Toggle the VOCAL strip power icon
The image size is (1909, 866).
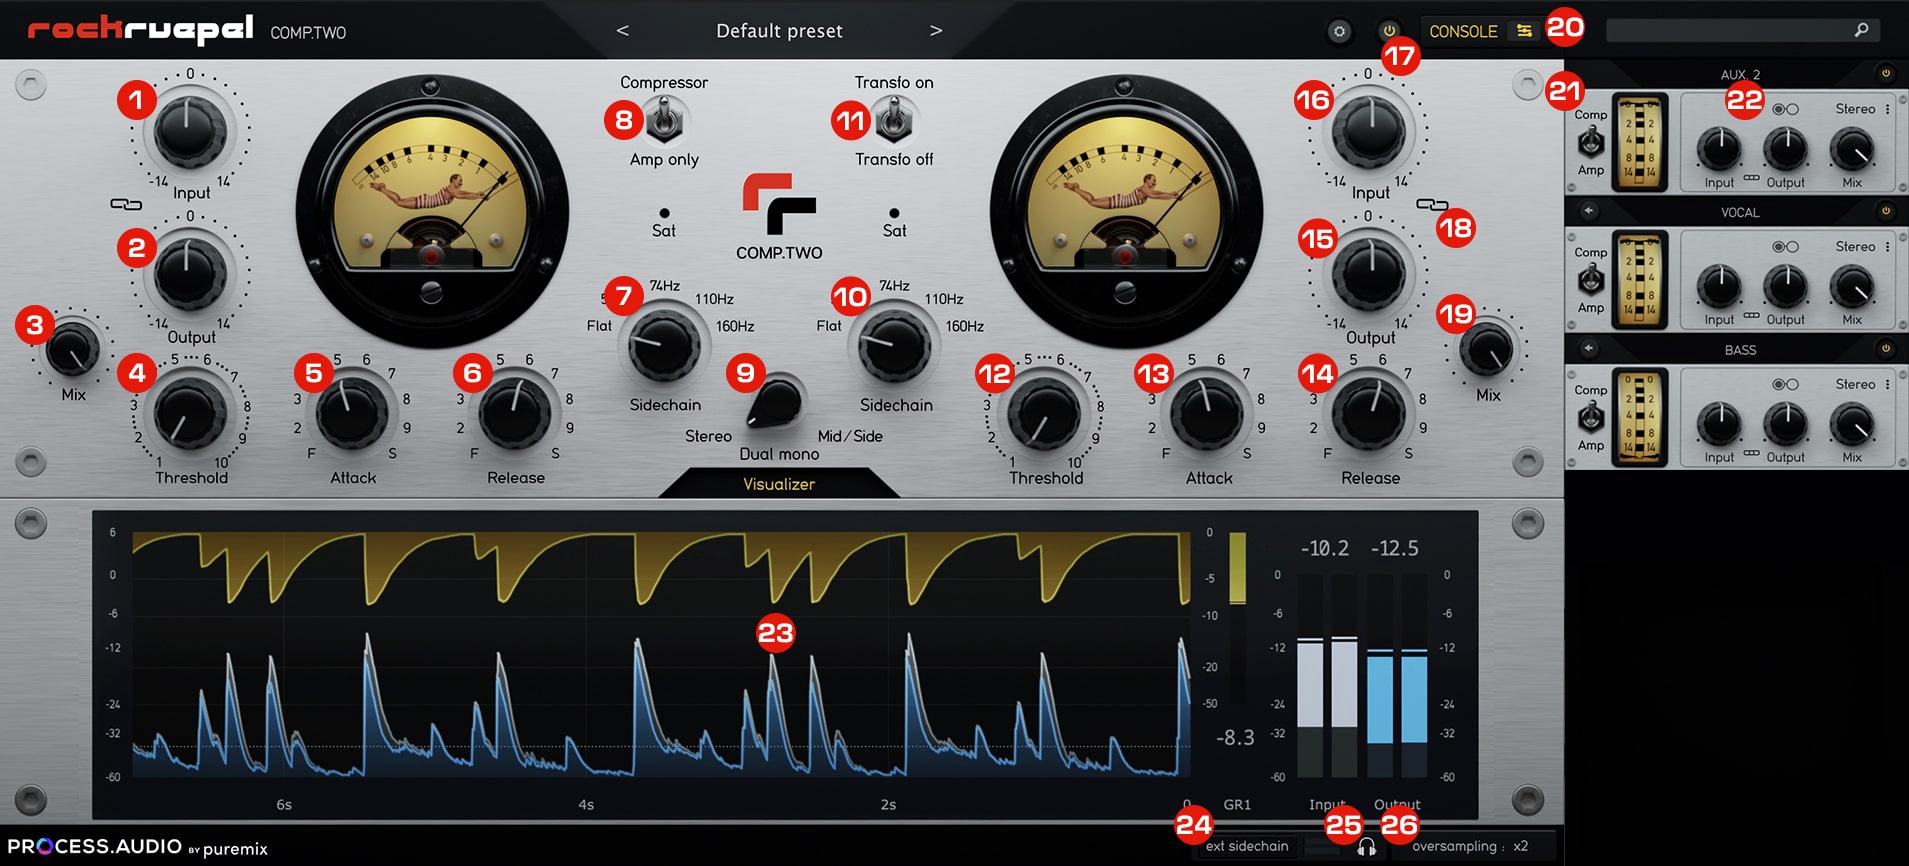point(1885,211)
